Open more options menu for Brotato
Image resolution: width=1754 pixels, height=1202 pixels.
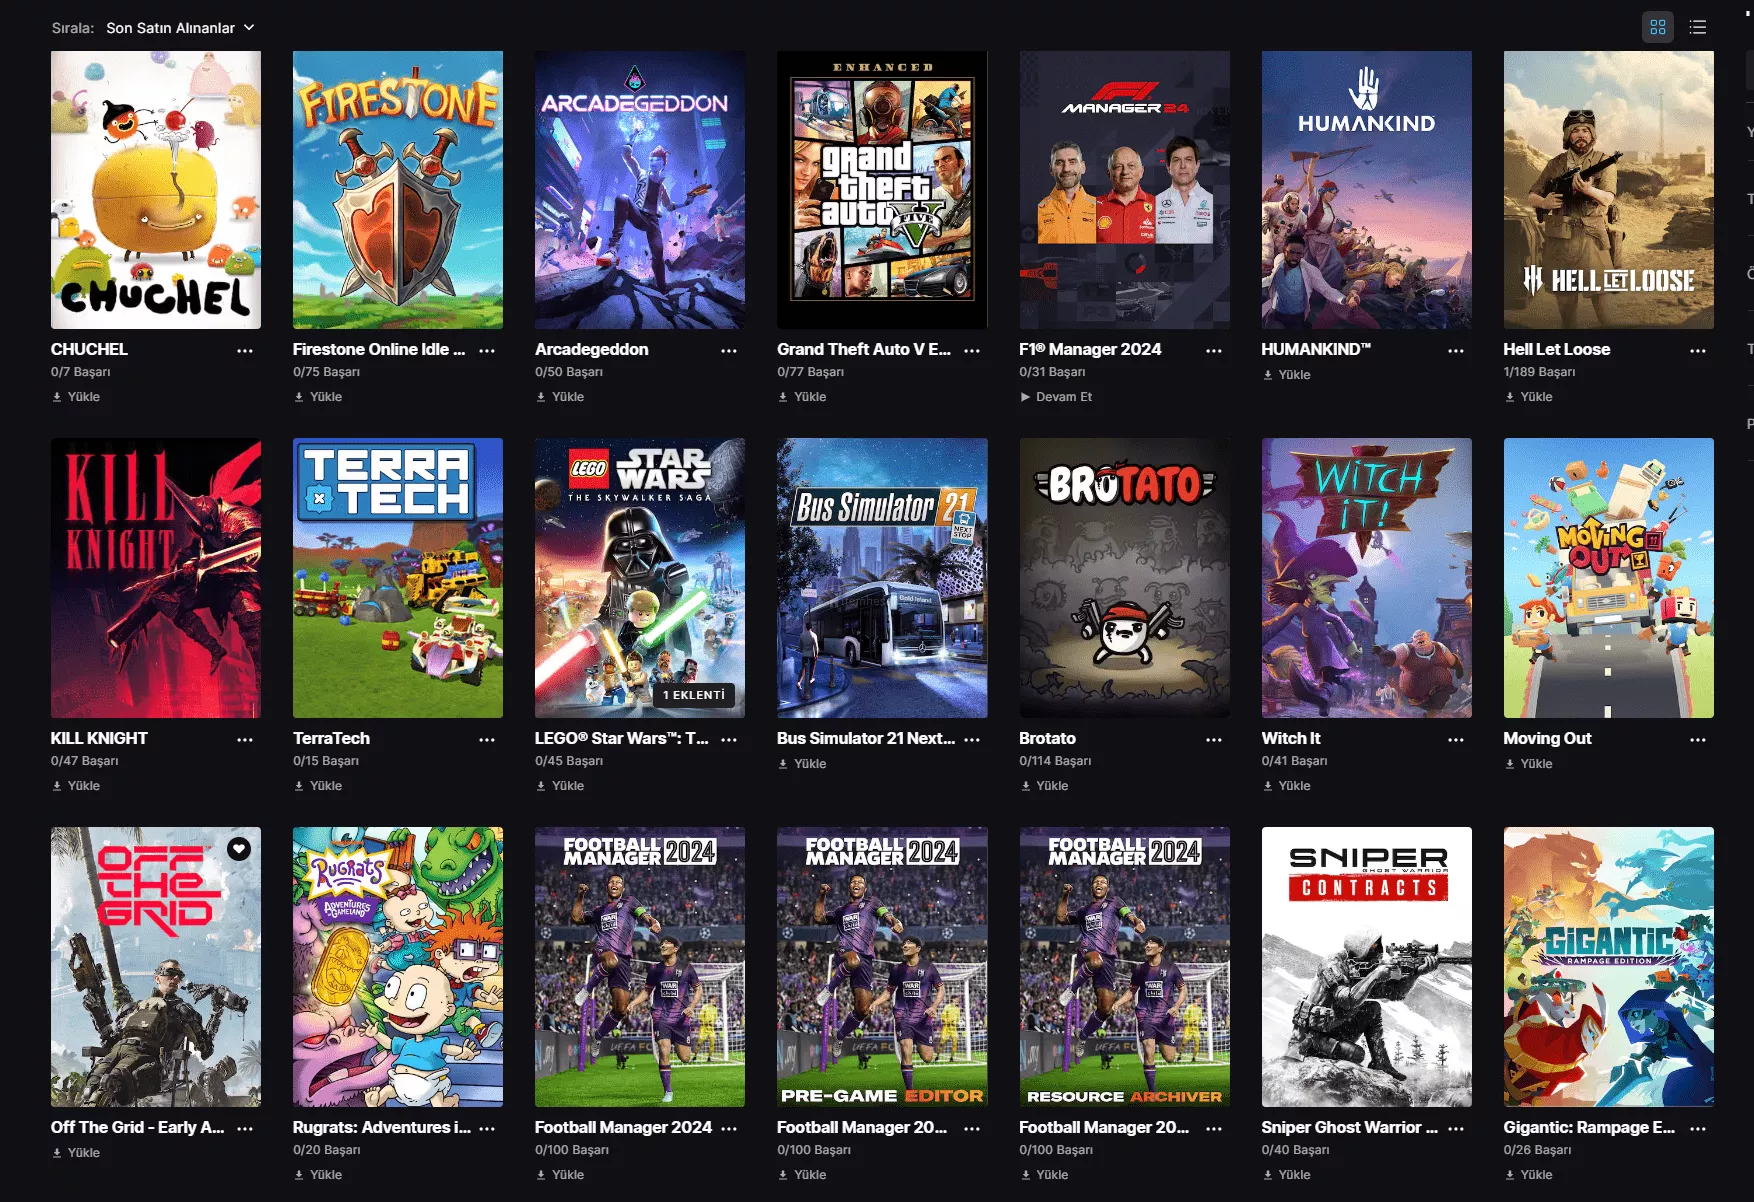pos(1214,740)
